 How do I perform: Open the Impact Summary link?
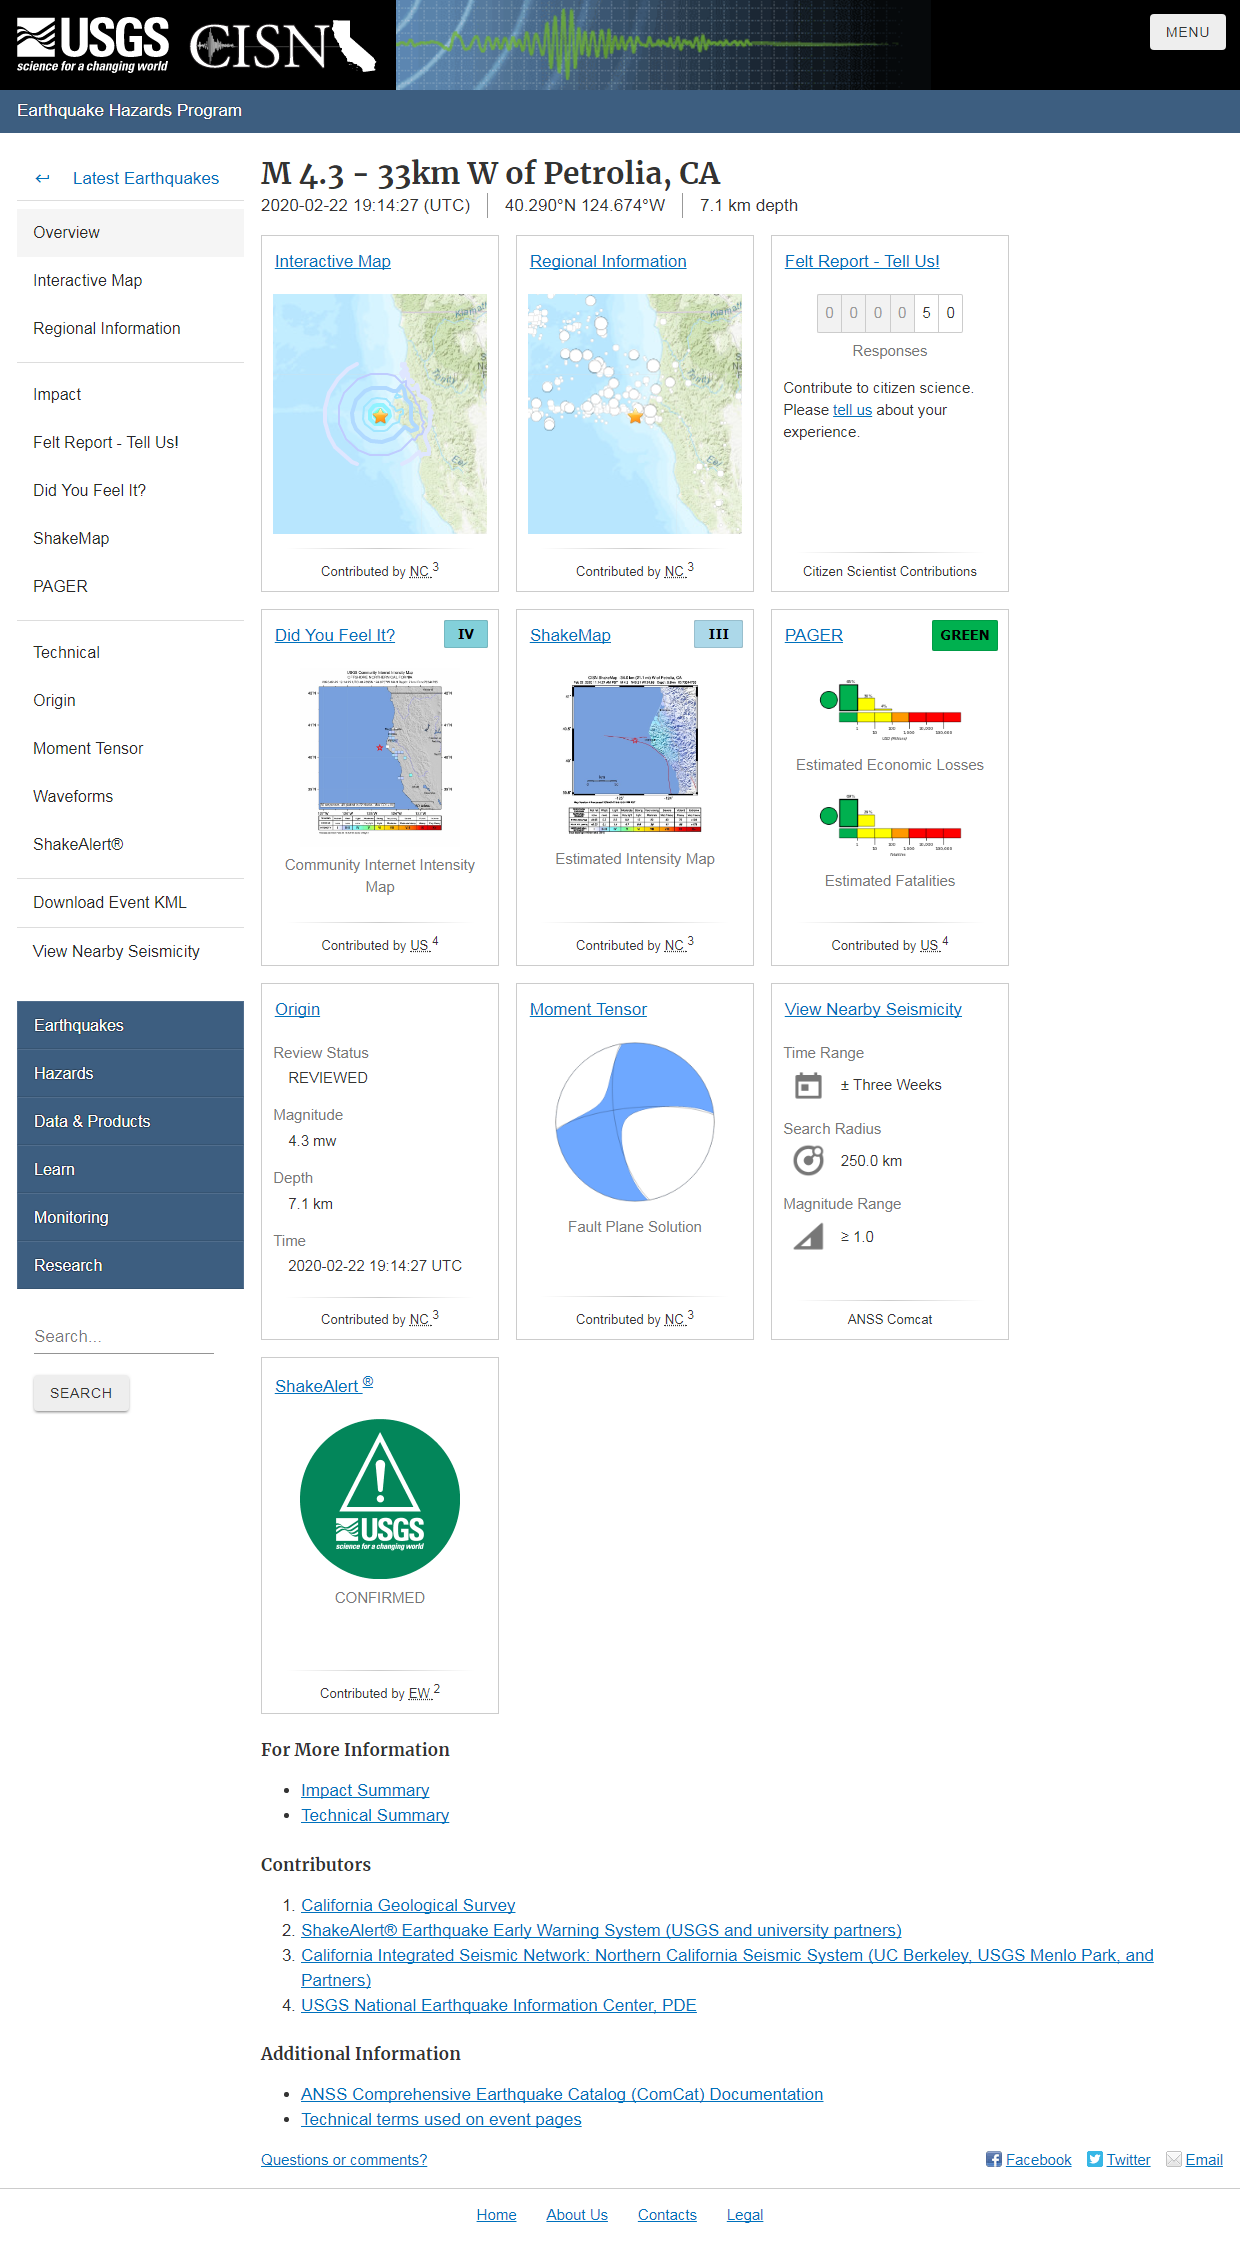pos(365,1790)
